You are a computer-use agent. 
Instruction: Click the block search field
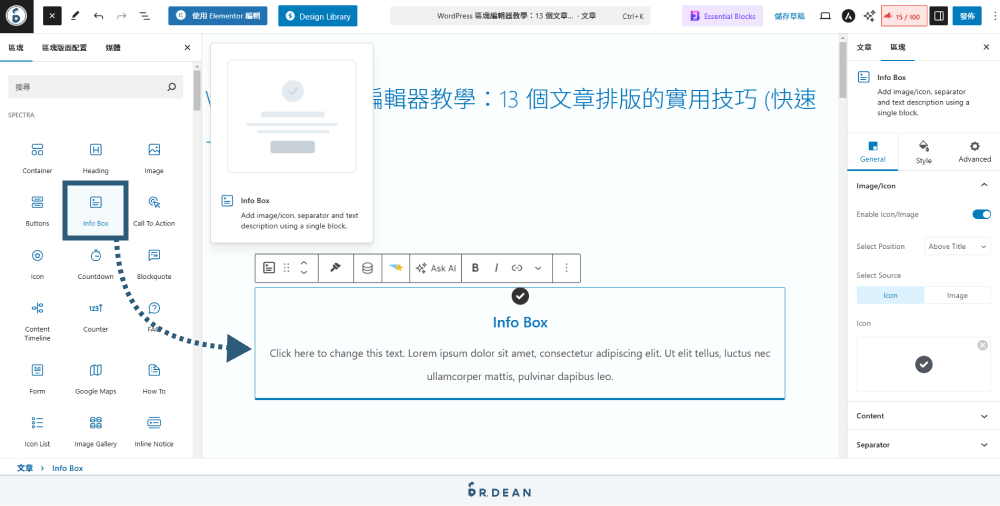[96, 87]
